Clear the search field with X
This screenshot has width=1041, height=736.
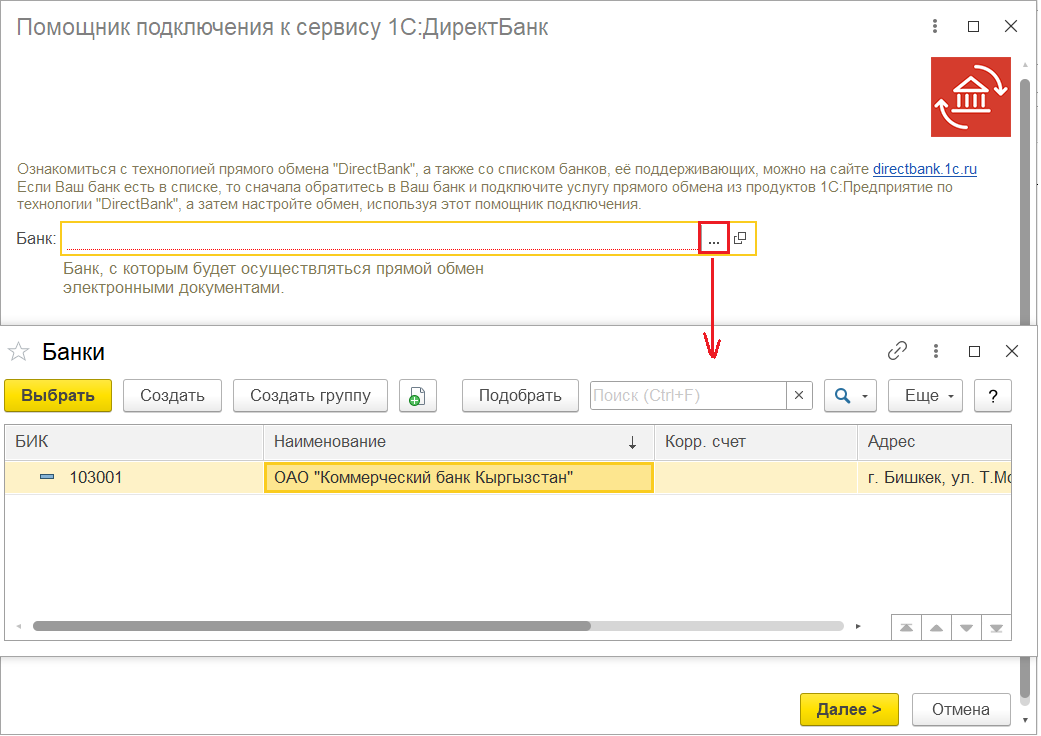click(799, 396)
